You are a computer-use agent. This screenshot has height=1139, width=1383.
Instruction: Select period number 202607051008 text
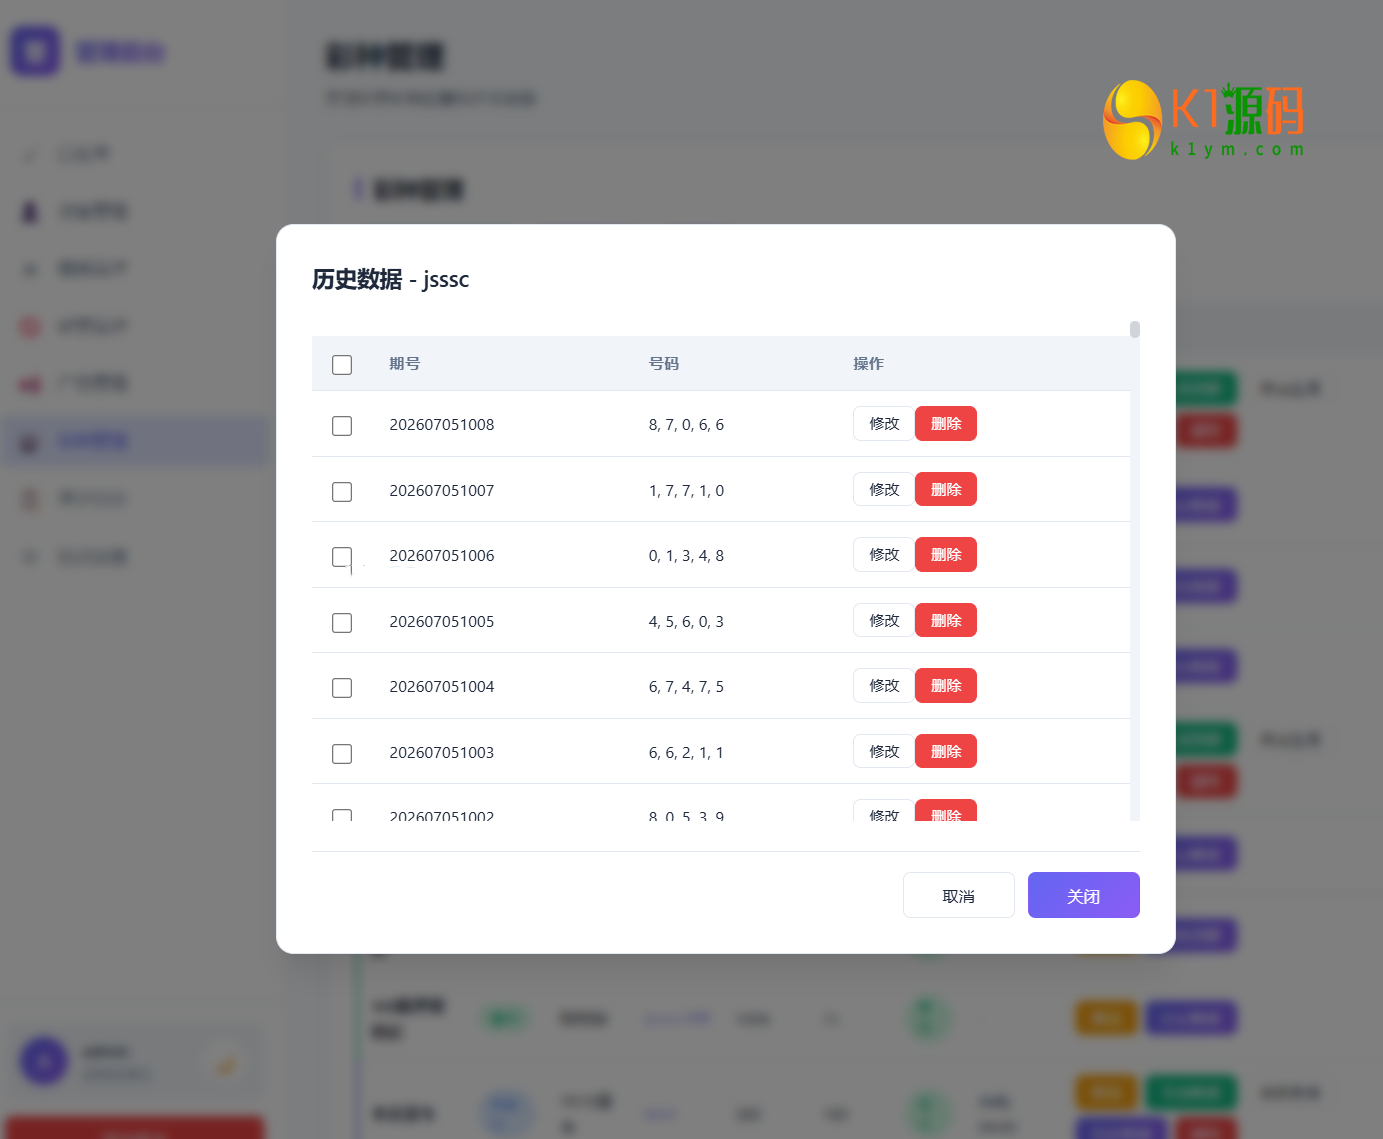tap(442, 425)
